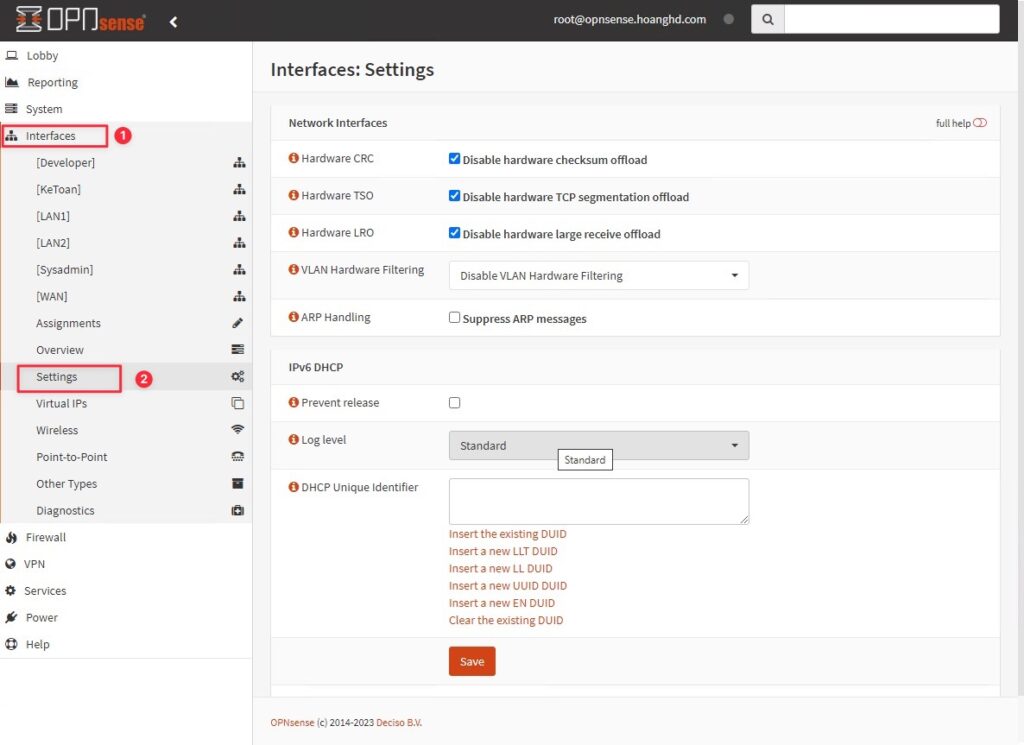Click the VPN globe icon
Viewport: 1024px width, 745px height.
point(10,563)
